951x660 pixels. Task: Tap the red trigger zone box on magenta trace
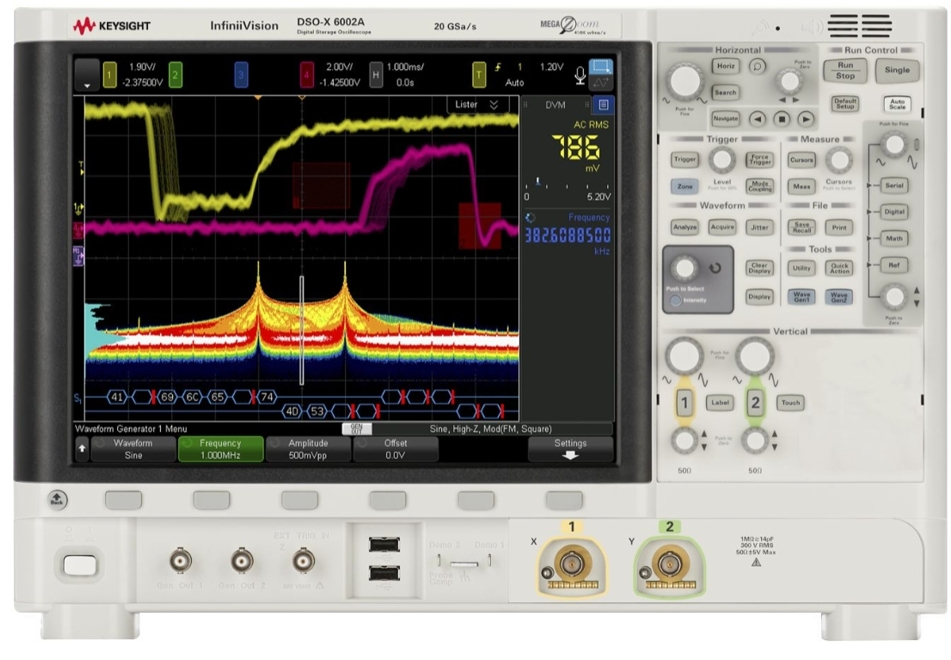coord(479,226)
